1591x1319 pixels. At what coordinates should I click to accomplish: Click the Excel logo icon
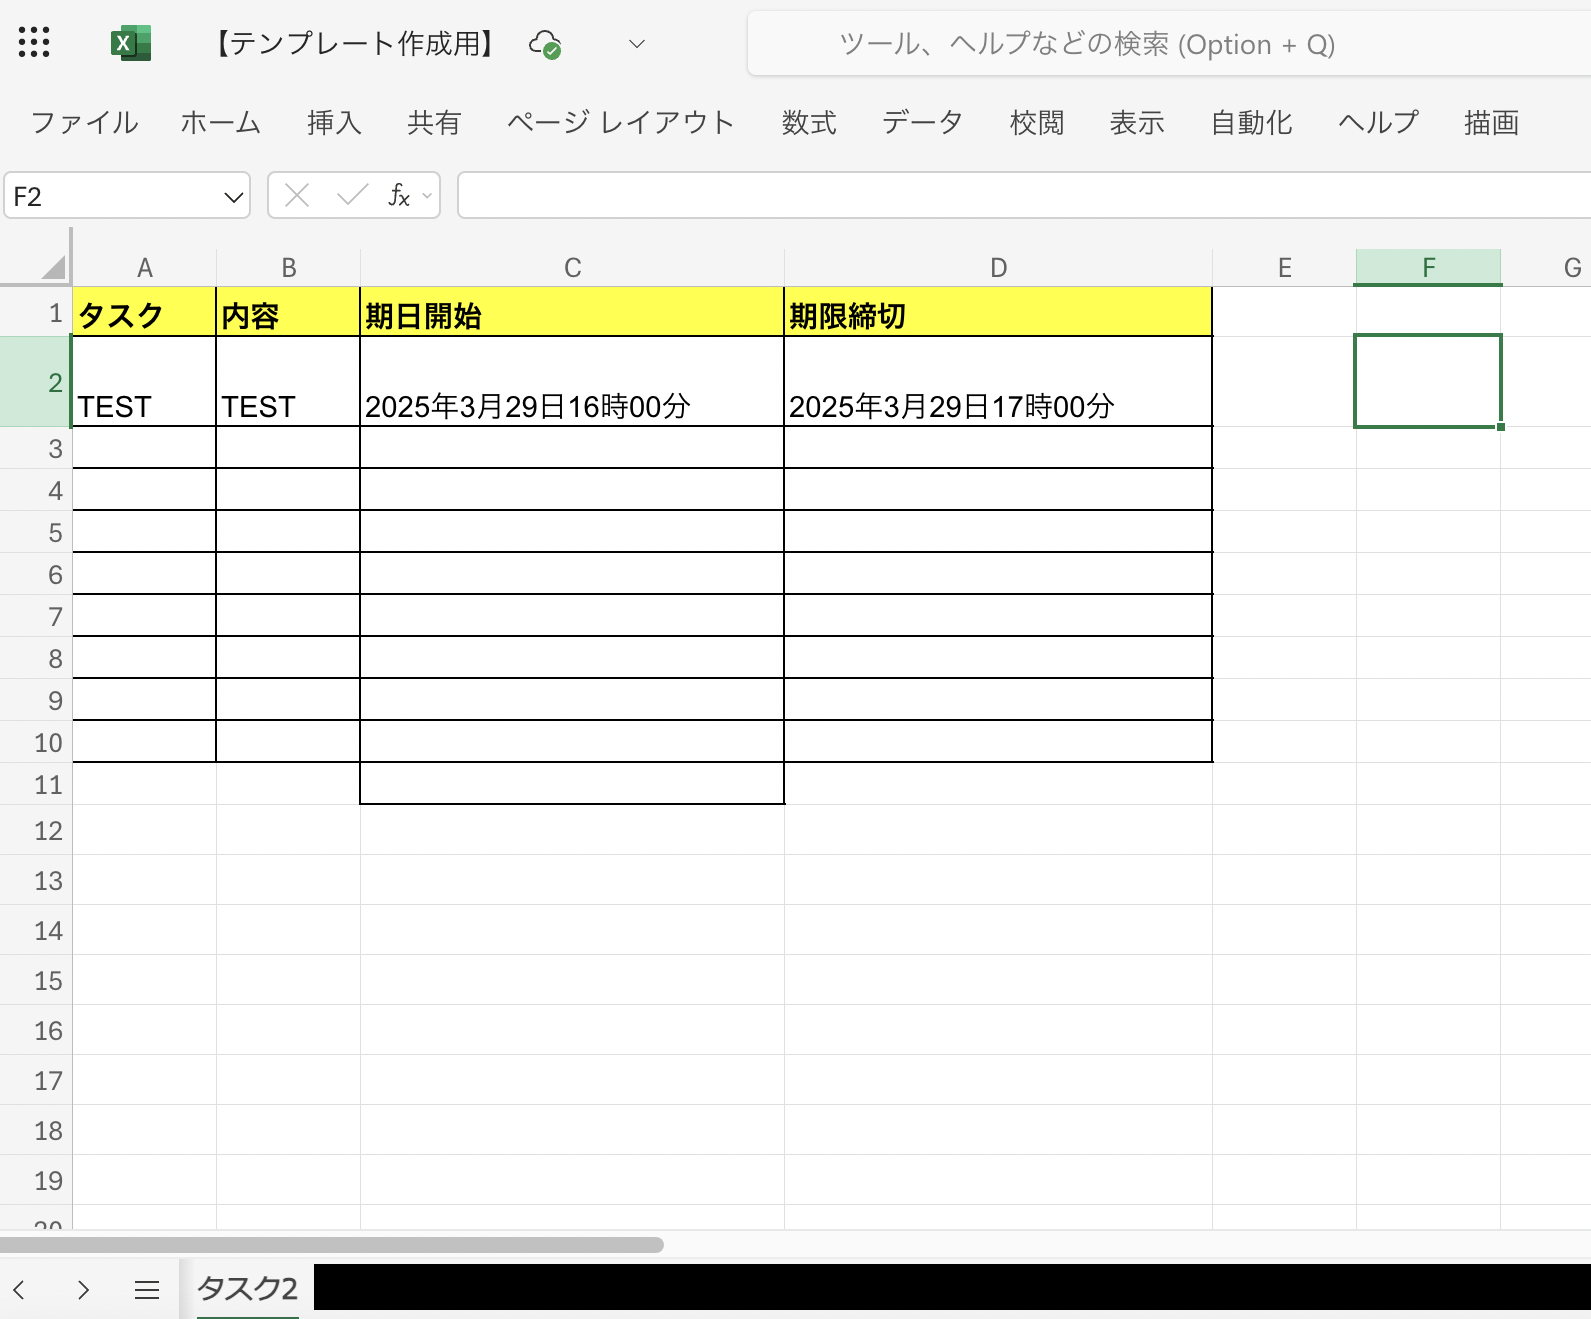click(131, 43)
